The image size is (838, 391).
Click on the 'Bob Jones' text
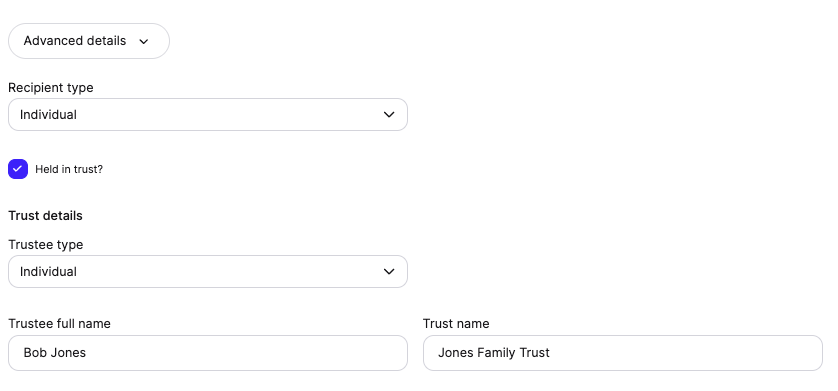tap(55, 353)
